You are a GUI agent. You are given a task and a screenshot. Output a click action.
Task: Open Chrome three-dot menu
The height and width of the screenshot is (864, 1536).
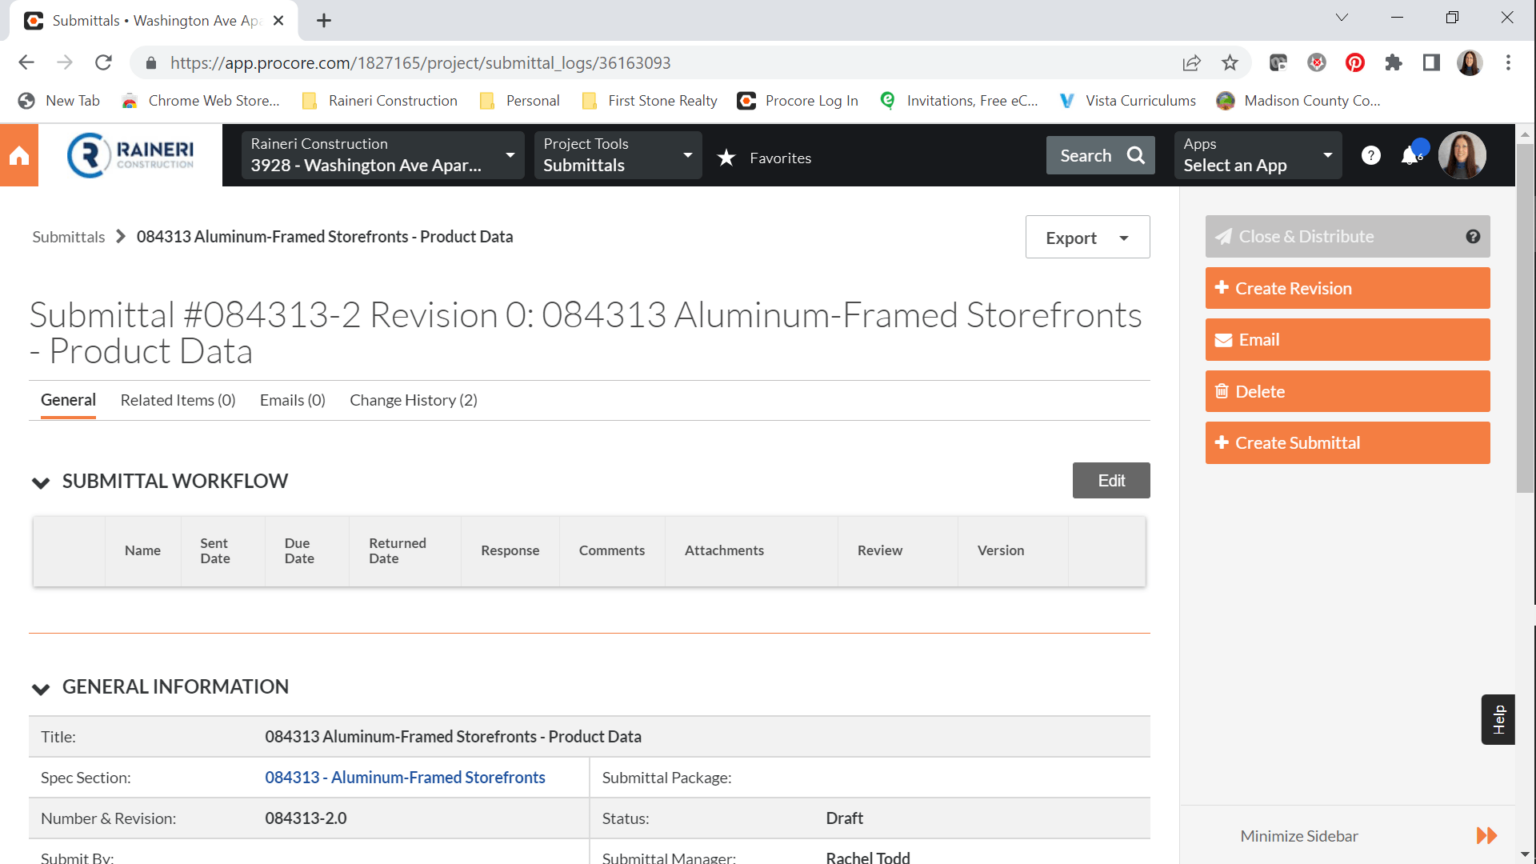click(1508, 63)
